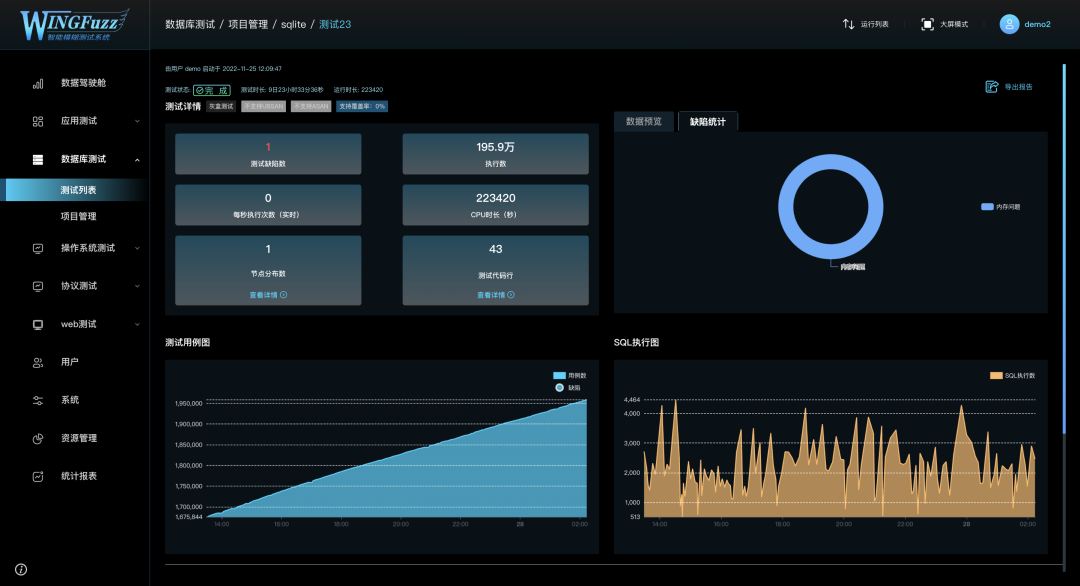Click the web测试 screen icon
The image size is (1080, 586).
(38, 324)
